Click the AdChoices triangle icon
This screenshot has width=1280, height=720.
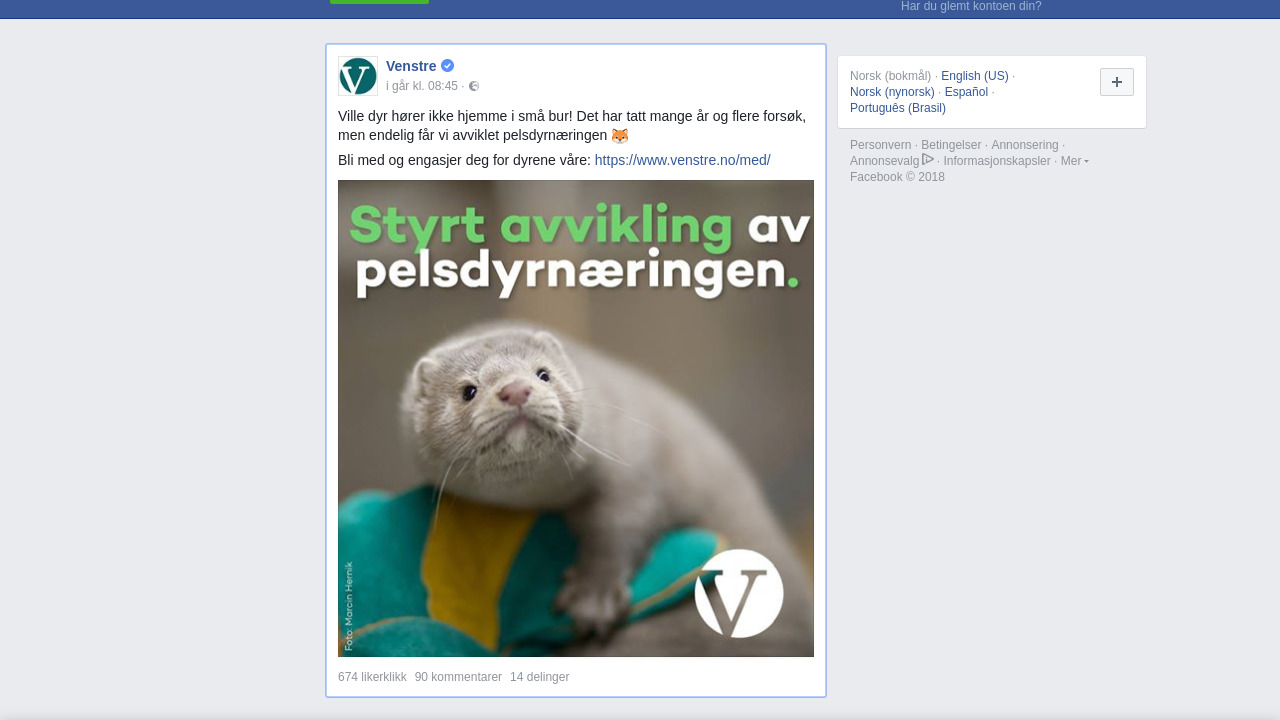(928, 160)
